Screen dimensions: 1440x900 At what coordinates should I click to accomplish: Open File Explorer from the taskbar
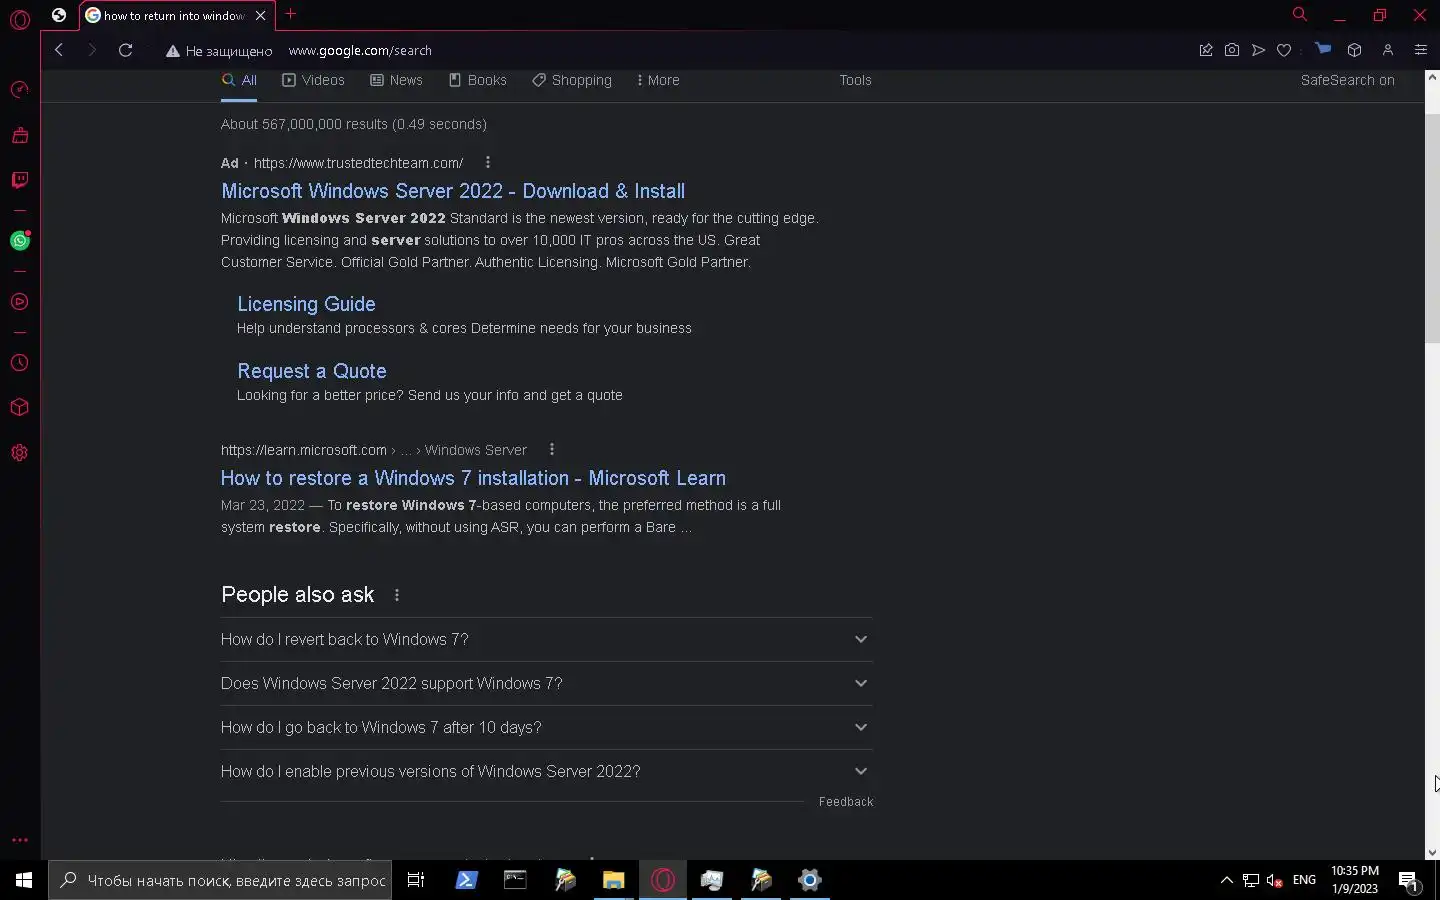point(613,880)
